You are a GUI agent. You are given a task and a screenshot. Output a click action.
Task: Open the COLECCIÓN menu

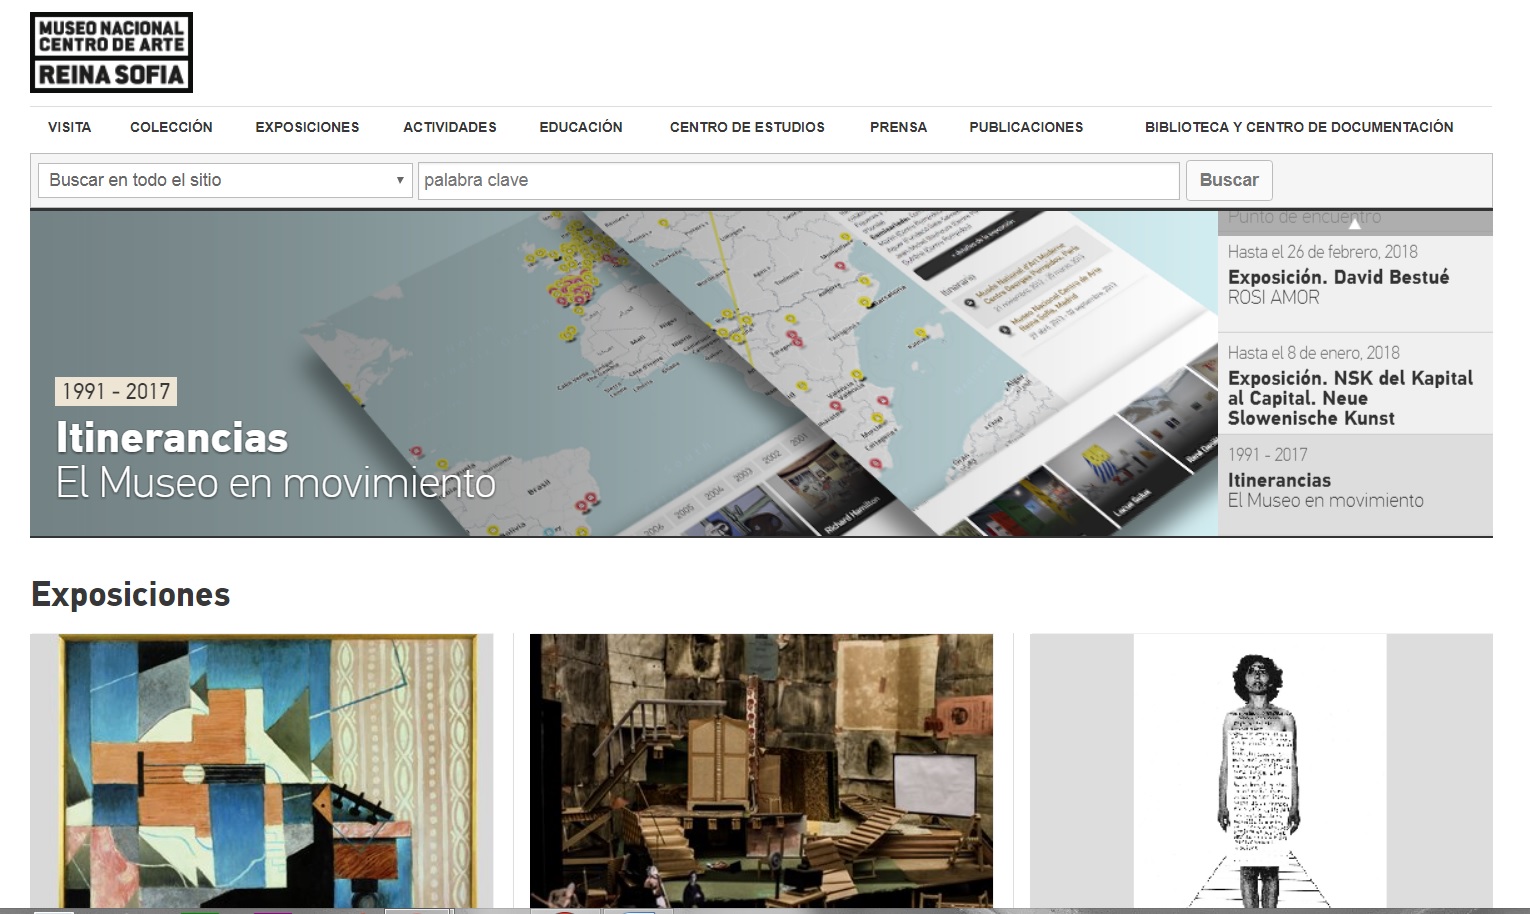click(x=171, y=127)
